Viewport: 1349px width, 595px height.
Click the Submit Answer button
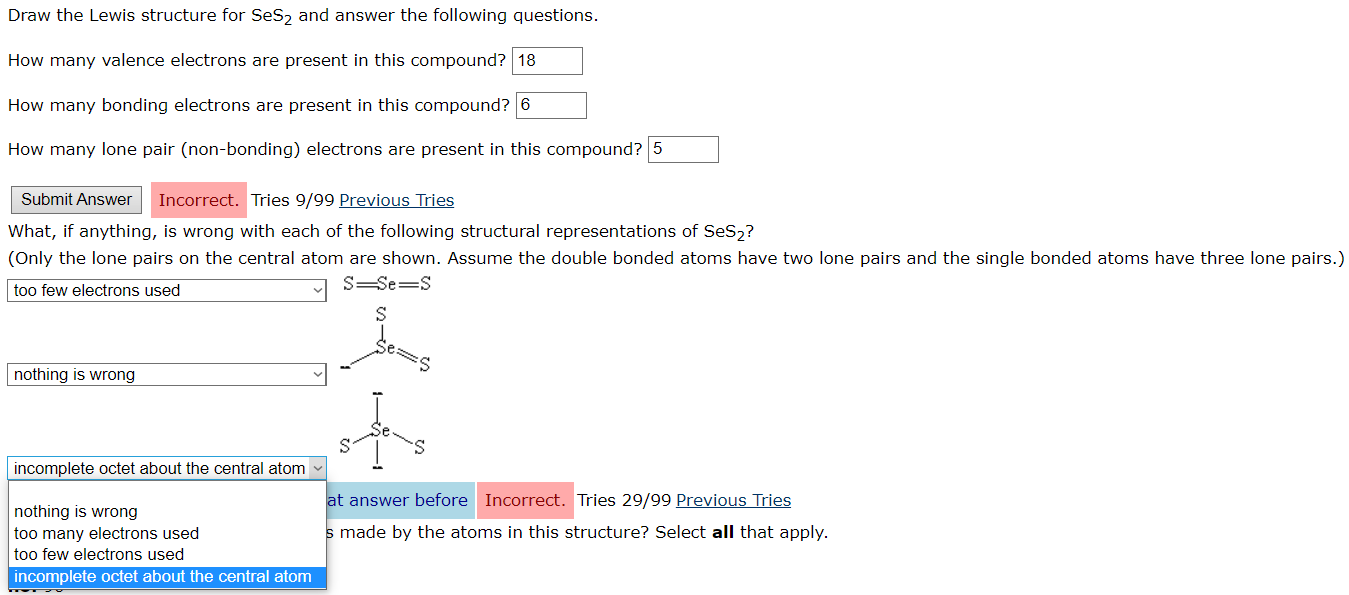[x=75, y=199]
